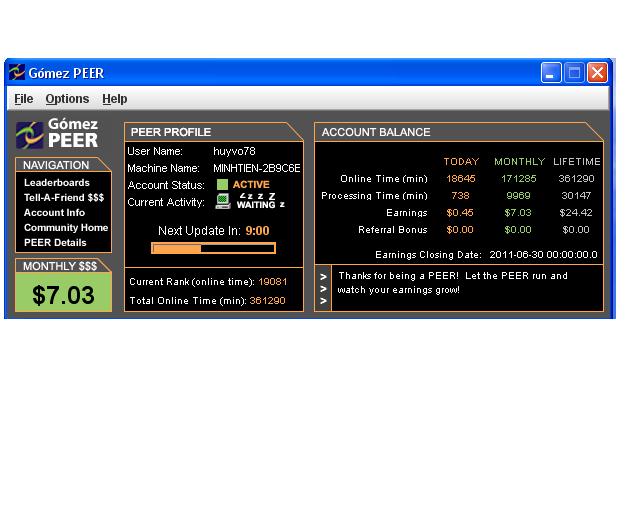Click the disabled maximize window button
Viewport: 640px width, 512px height.
click(x=574, y=73)
